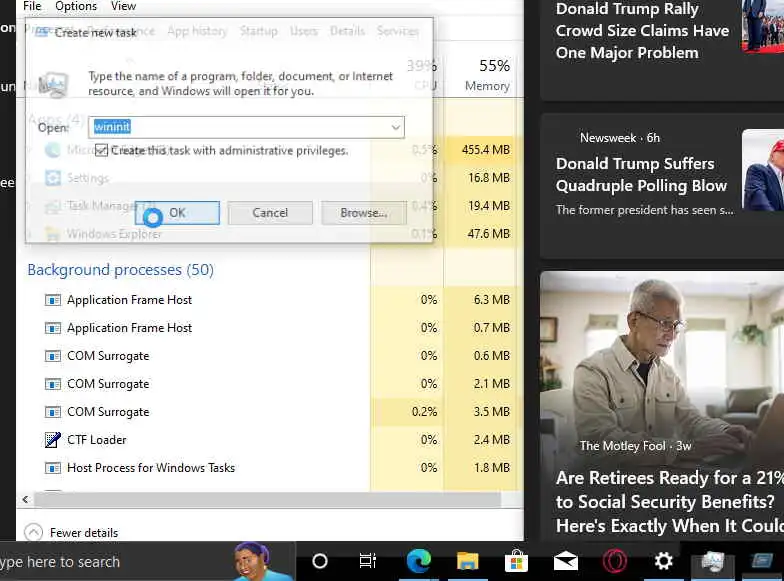The width and height of the screenshot is (784, 581).
Task: Click the first COM Surrogate process icon
Action: [x=52, y=356]
